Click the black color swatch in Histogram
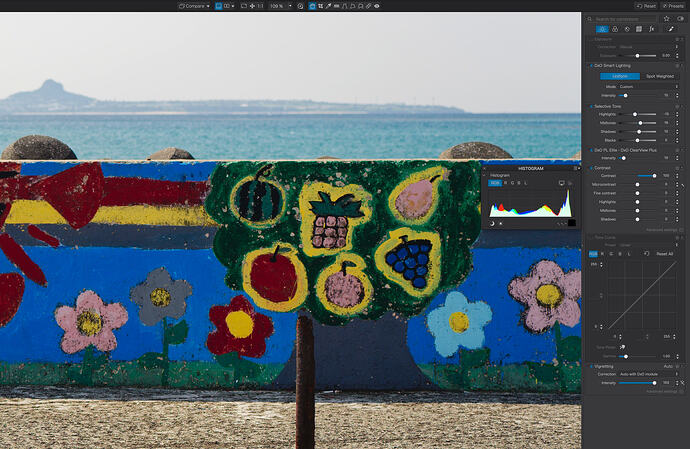 pos(572,223)
